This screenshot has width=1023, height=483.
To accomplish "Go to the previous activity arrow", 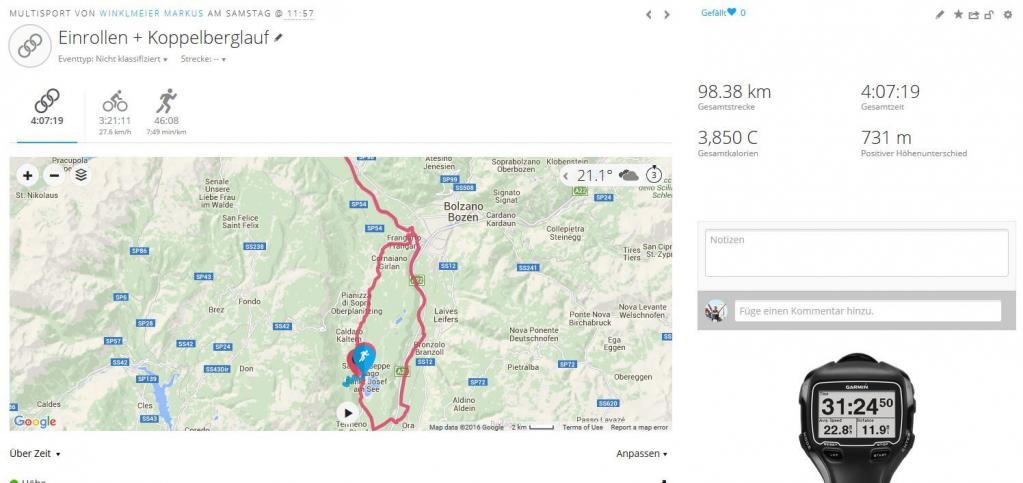I will click(x=649, y=14).
